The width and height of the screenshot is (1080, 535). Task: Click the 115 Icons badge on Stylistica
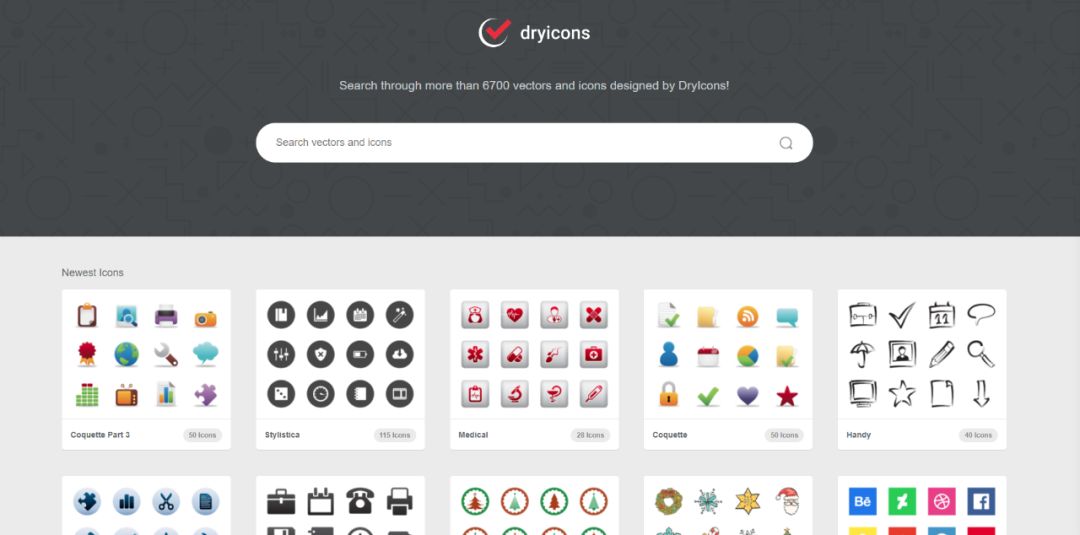[x=395, y=435]
